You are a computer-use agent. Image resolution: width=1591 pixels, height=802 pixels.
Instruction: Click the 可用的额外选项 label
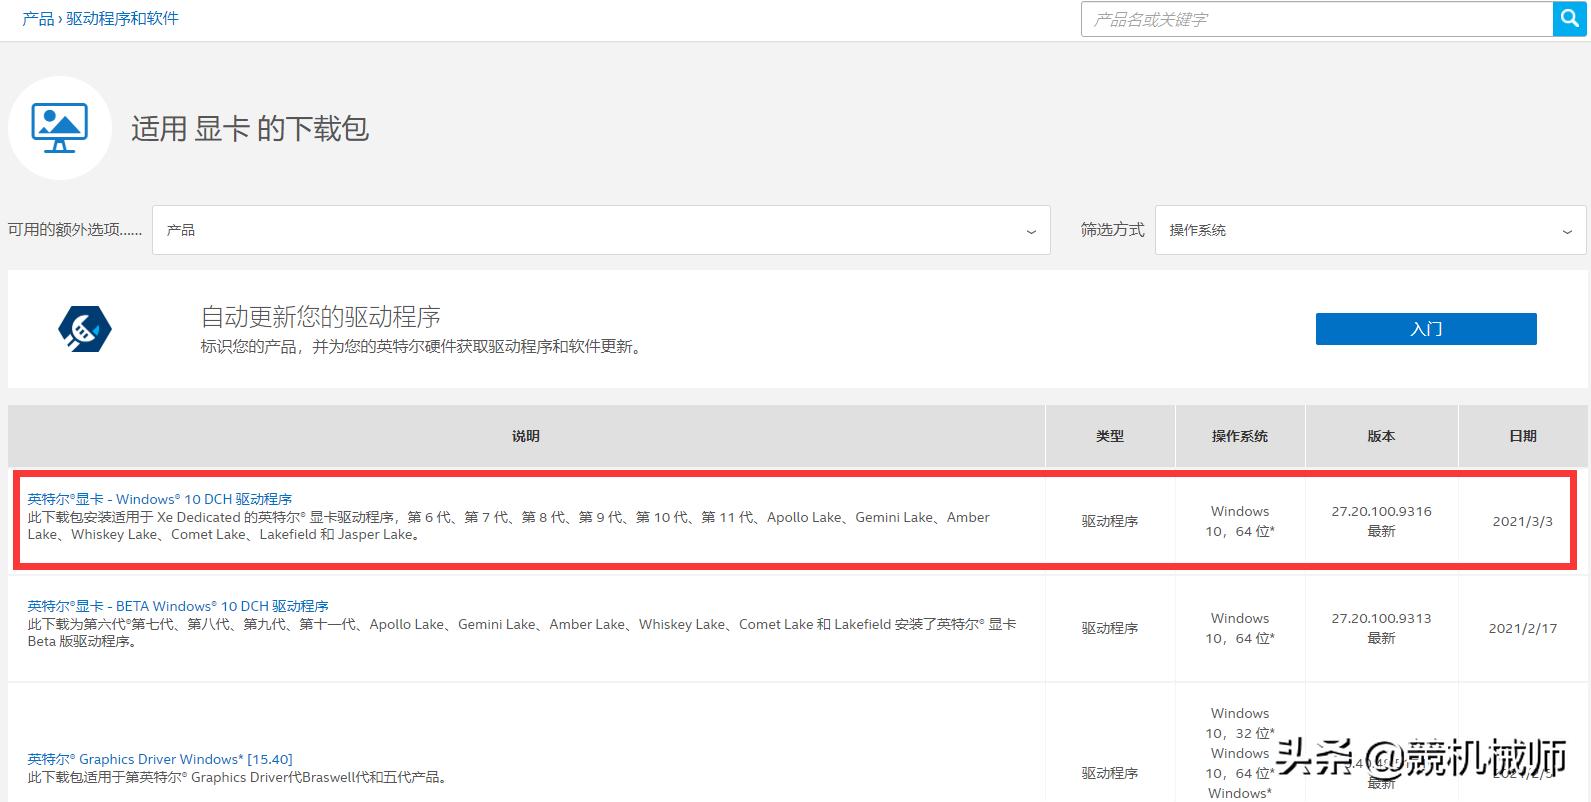pos(75,230)
